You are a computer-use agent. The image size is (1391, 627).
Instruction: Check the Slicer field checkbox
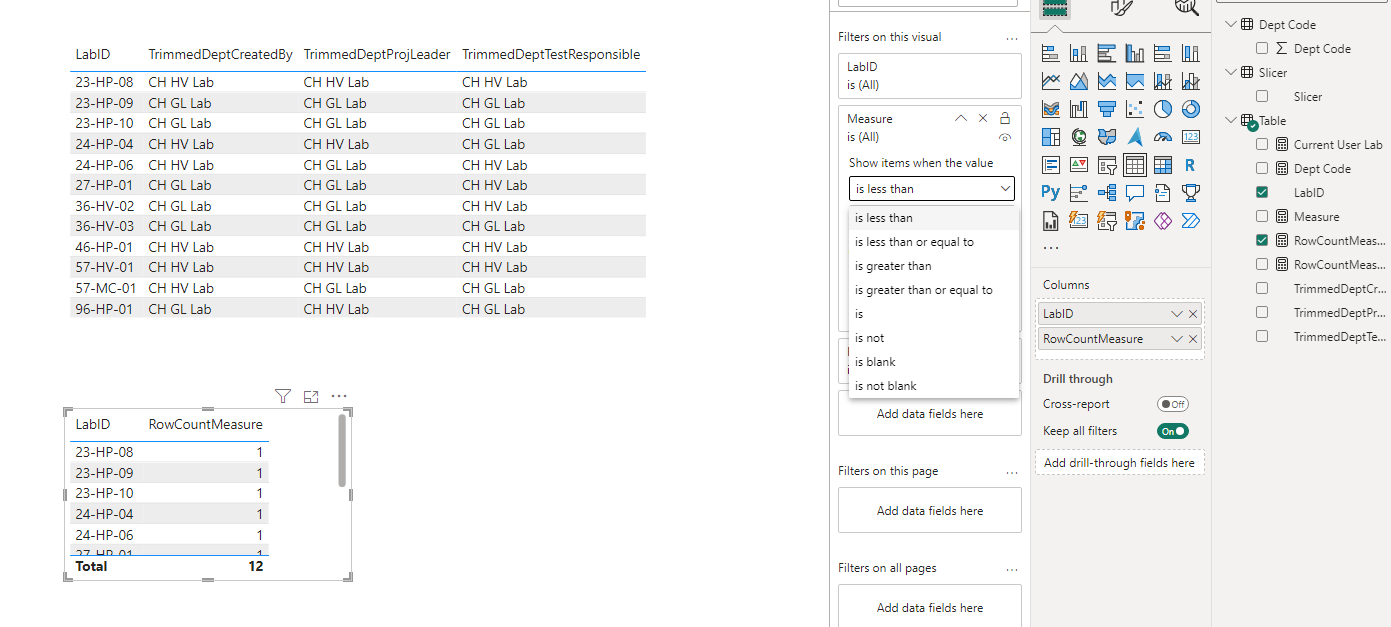coord(1262,96)
